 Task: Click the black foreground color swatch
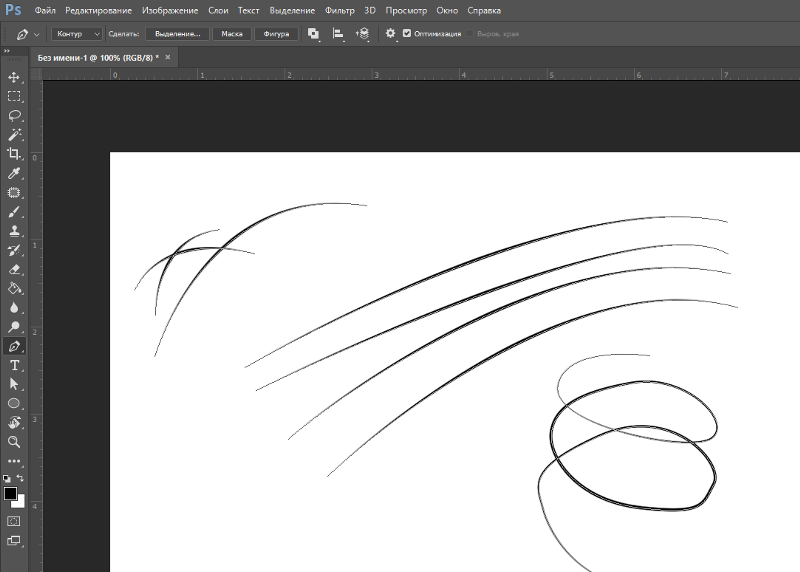pyautogui.click(x=10, y=493)
